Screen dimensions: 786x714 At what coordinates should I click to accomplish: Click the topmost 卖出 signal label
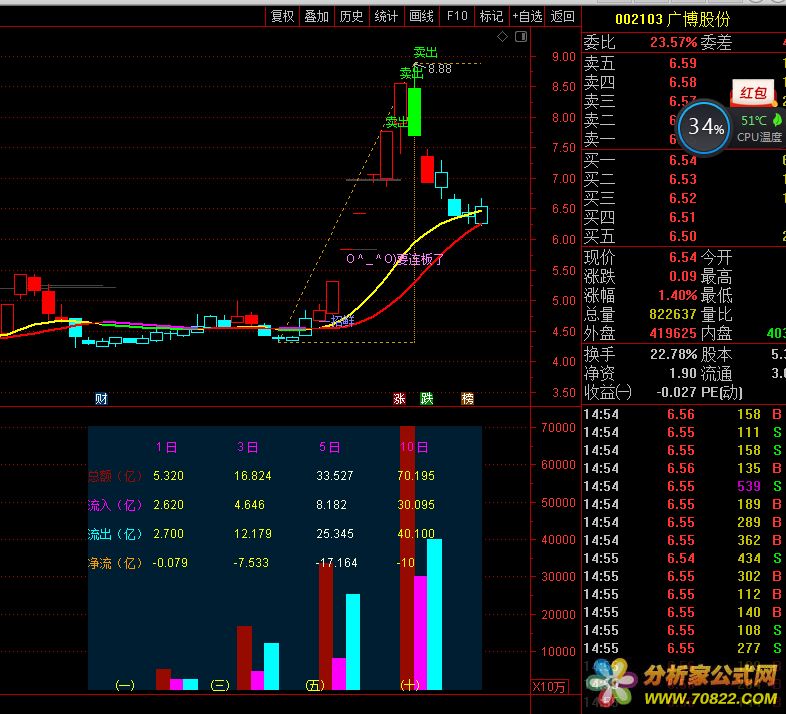click(x=426, y=52)
